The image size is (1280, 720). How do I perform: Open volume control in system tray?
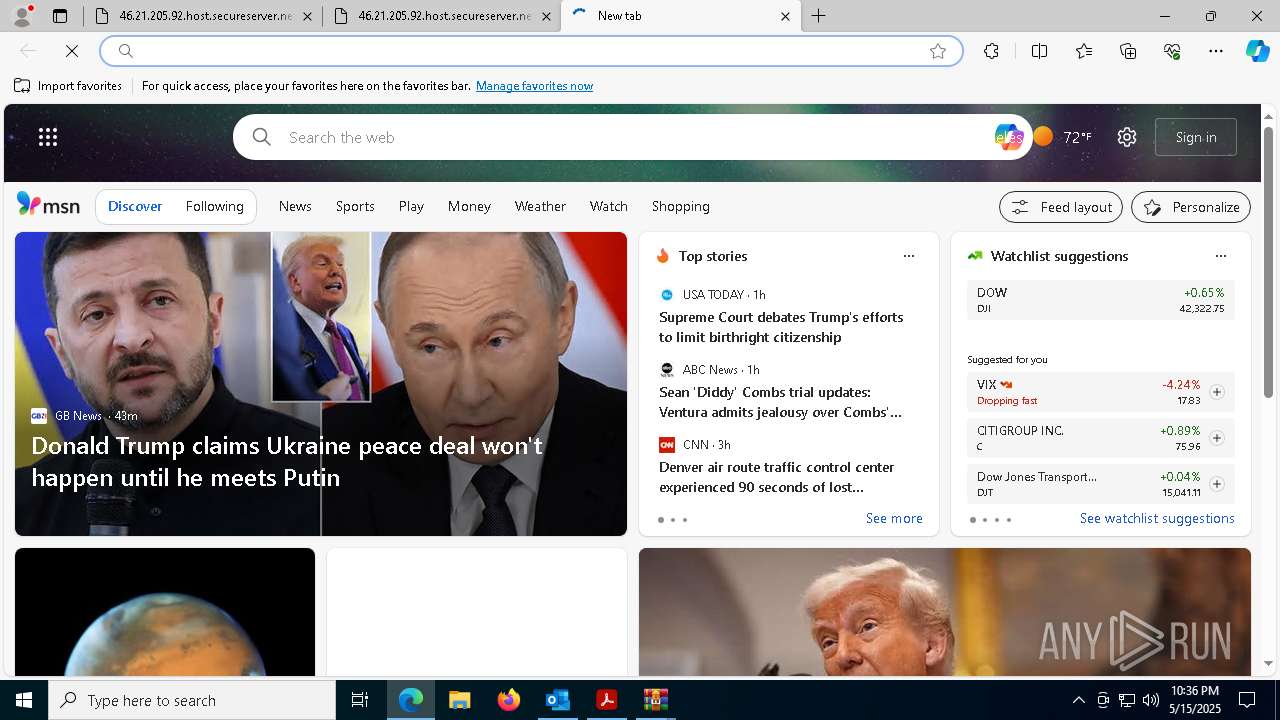(x=1150, y=700)
